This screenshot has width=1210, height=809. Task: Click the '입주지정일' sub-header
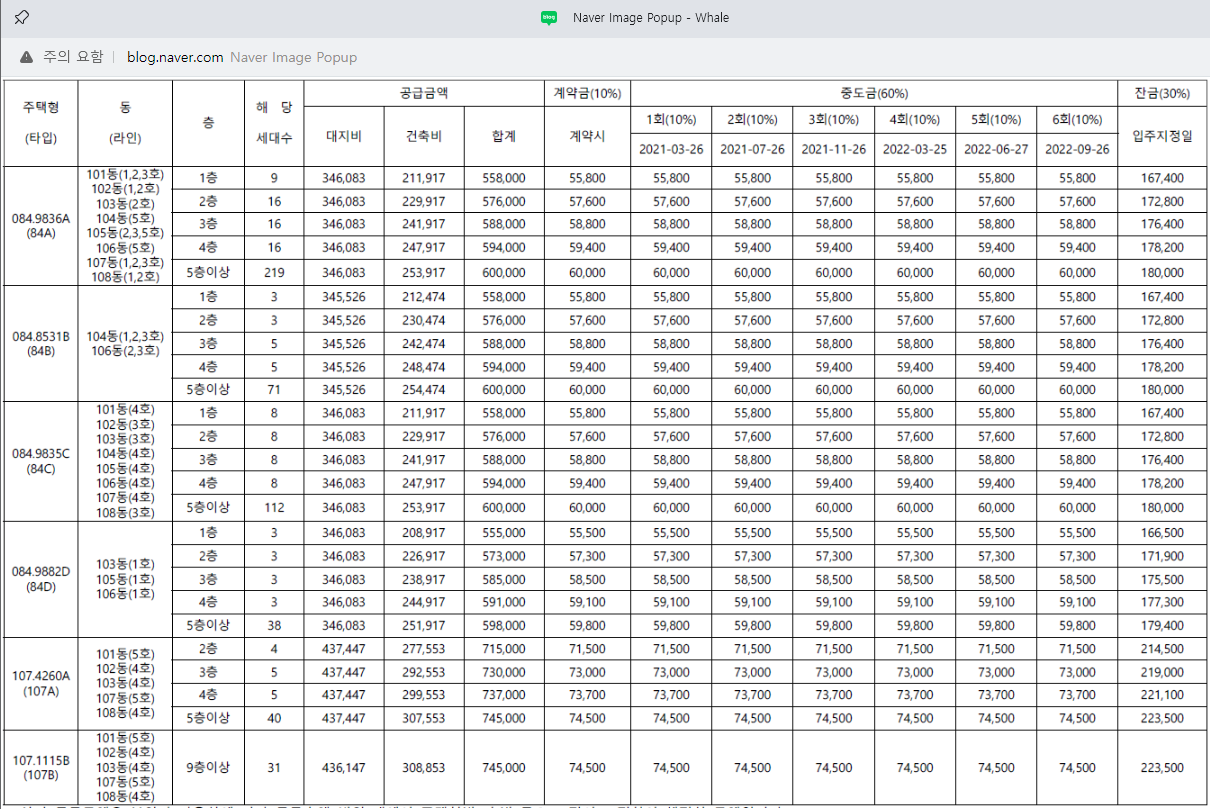coord(1162,136)
